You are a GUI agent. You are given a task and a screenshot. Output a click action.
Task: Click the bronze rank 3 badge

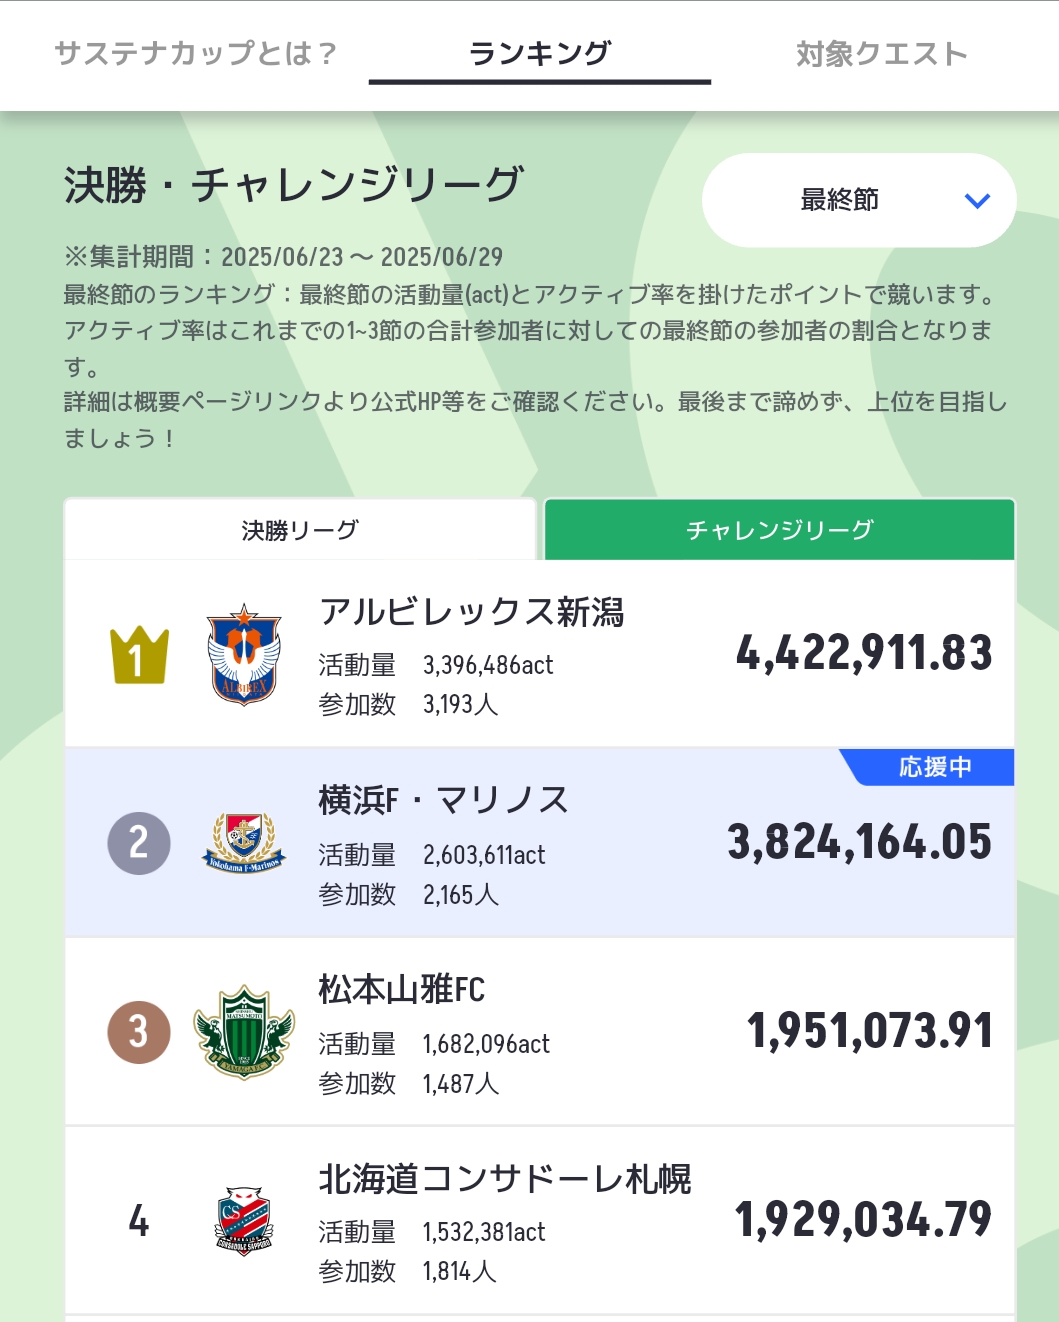coord(139,1032)
